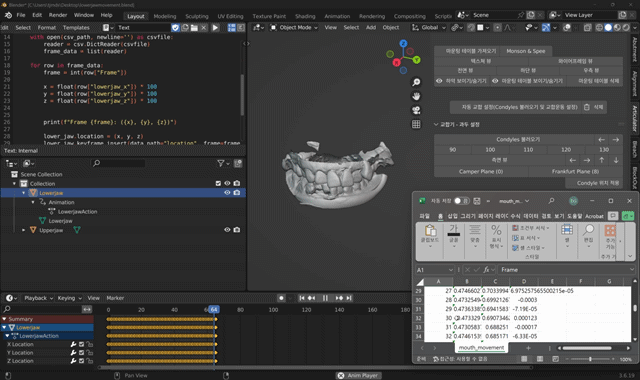Toggle X Location channel checkbox
The image size is (640, 380).
pos(81,344)
